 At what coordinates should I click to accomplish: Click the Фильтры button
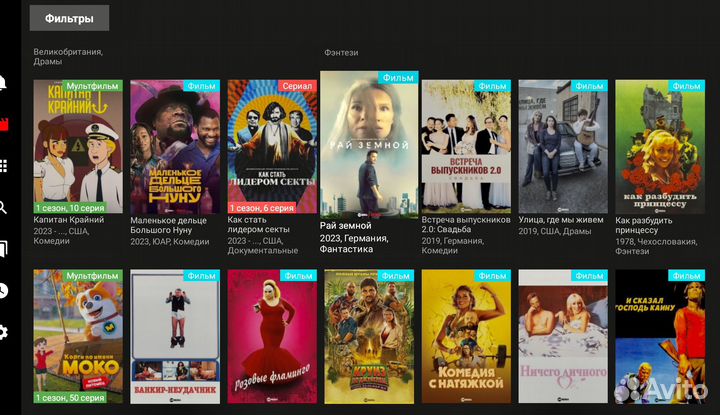click(x=69, y=18)
